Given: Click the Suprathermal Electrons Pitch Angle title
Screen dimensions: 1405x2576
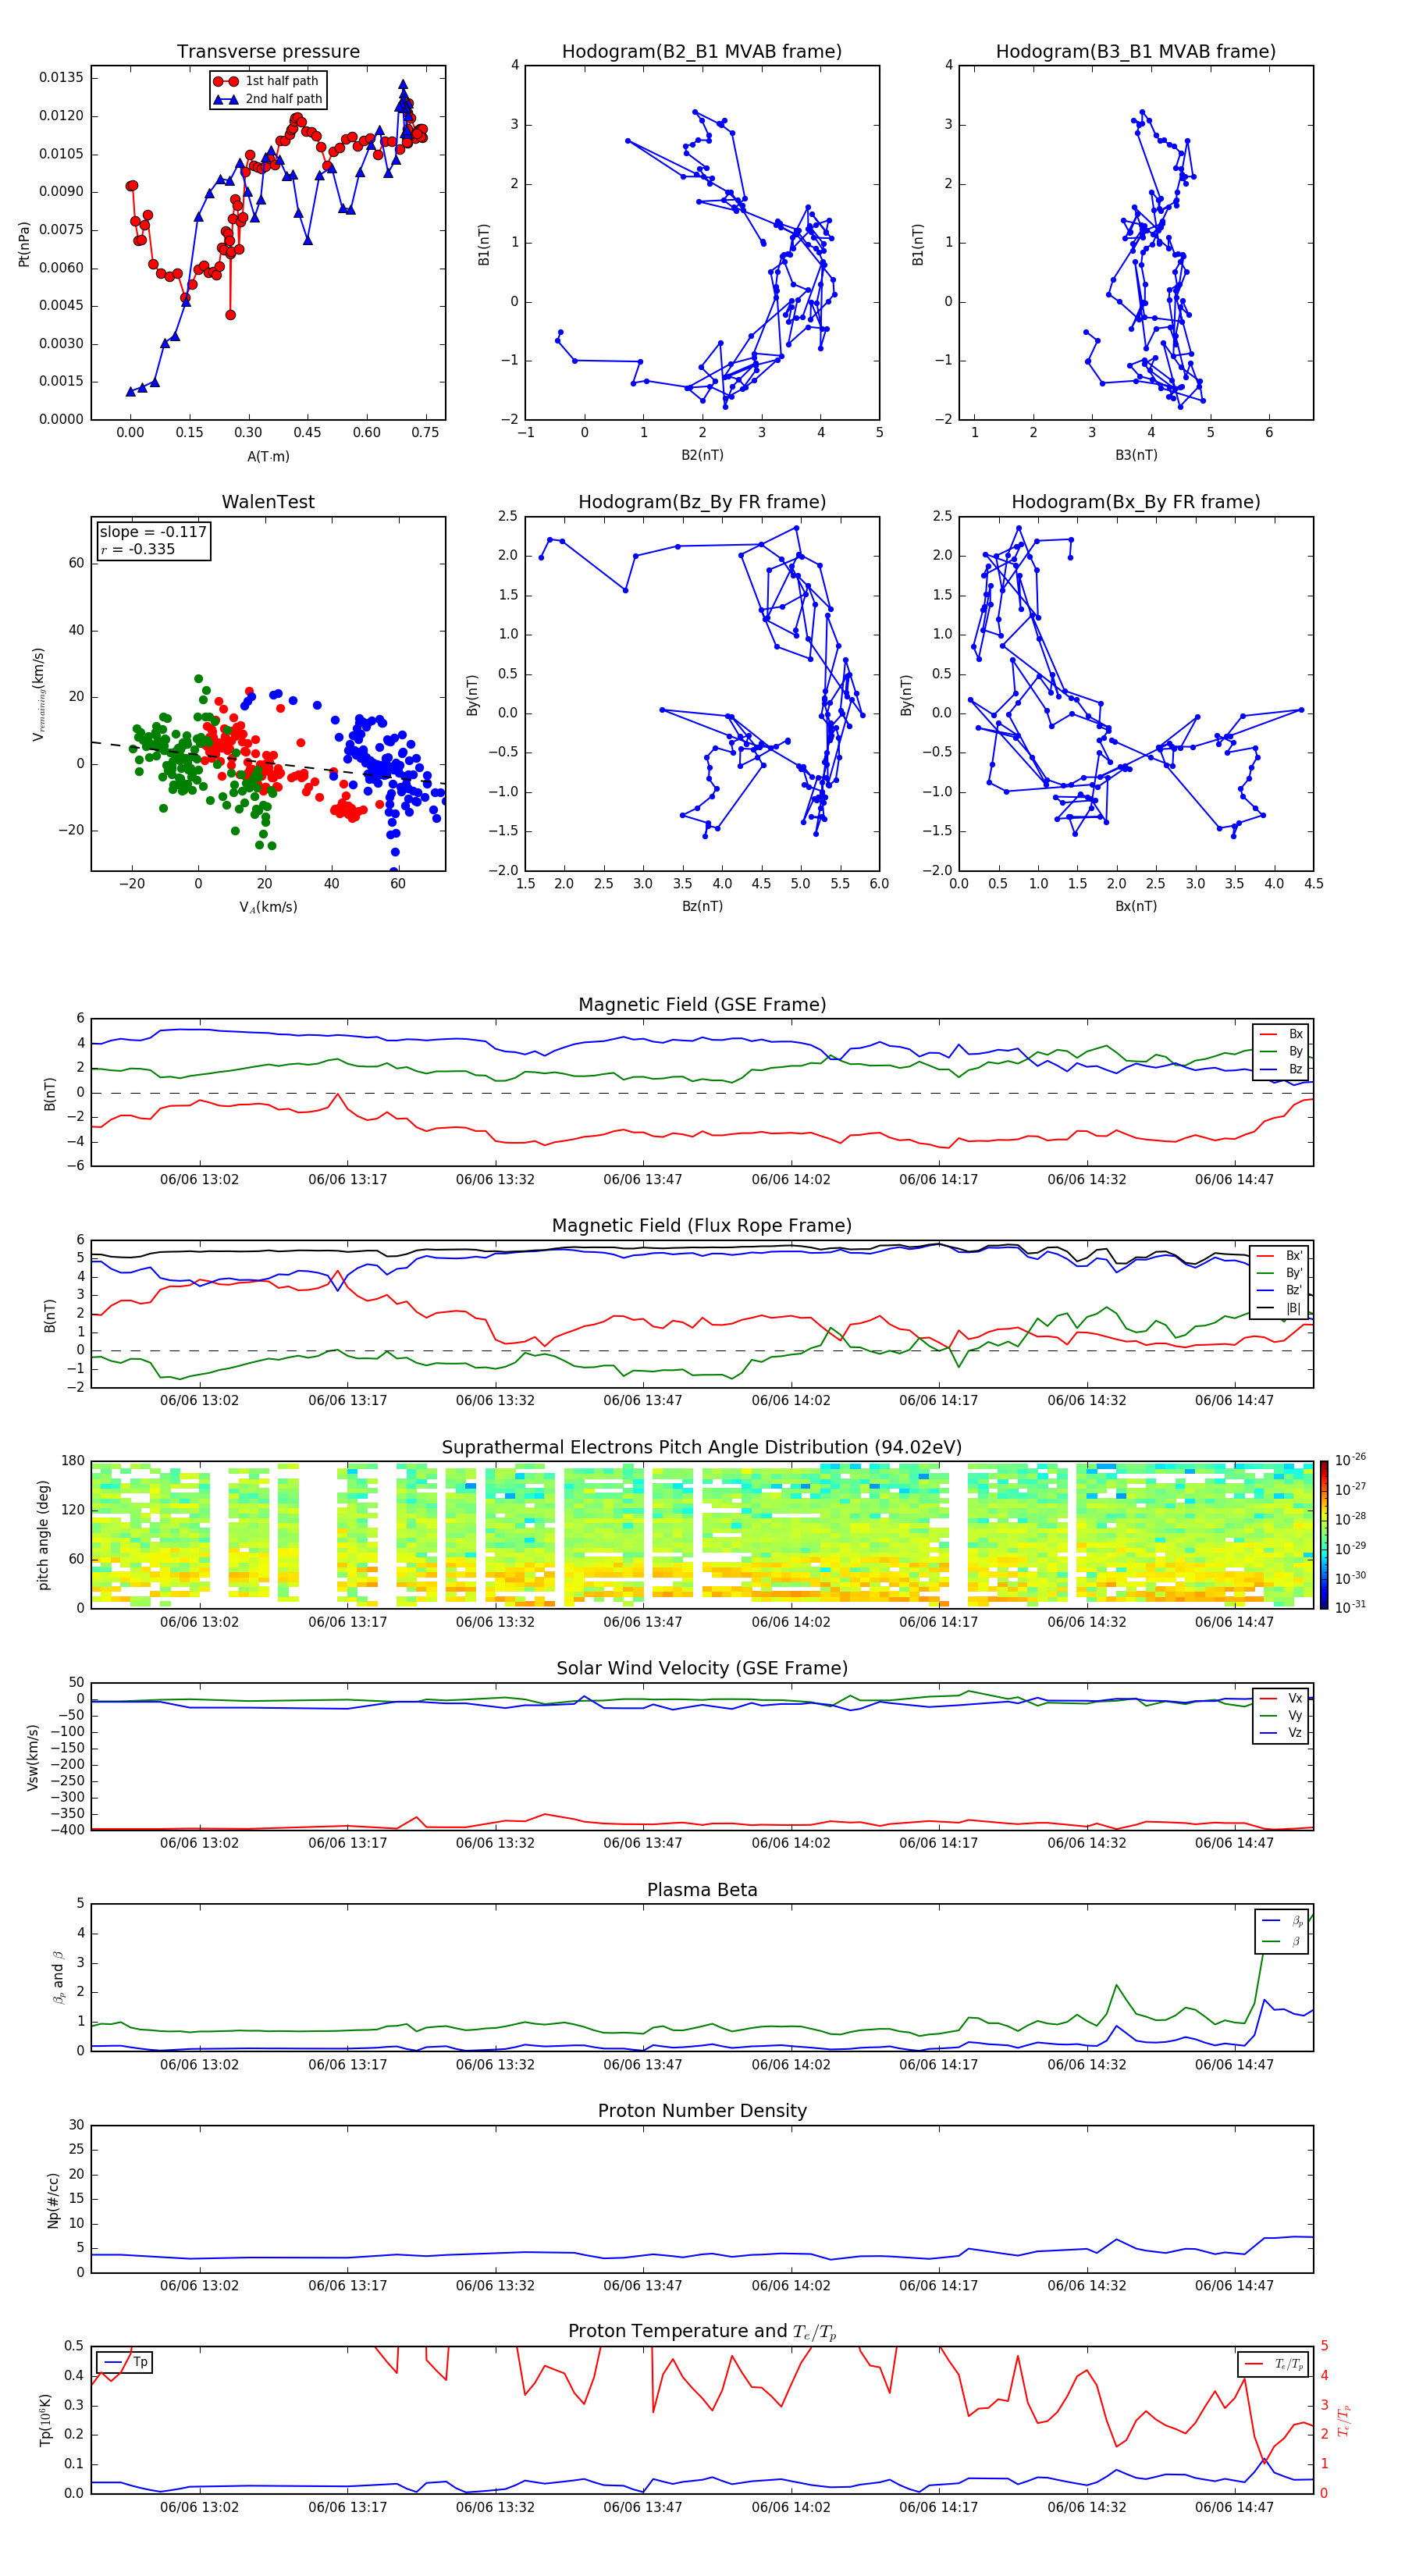Looking at the screenshot, I should (702, 1448).
